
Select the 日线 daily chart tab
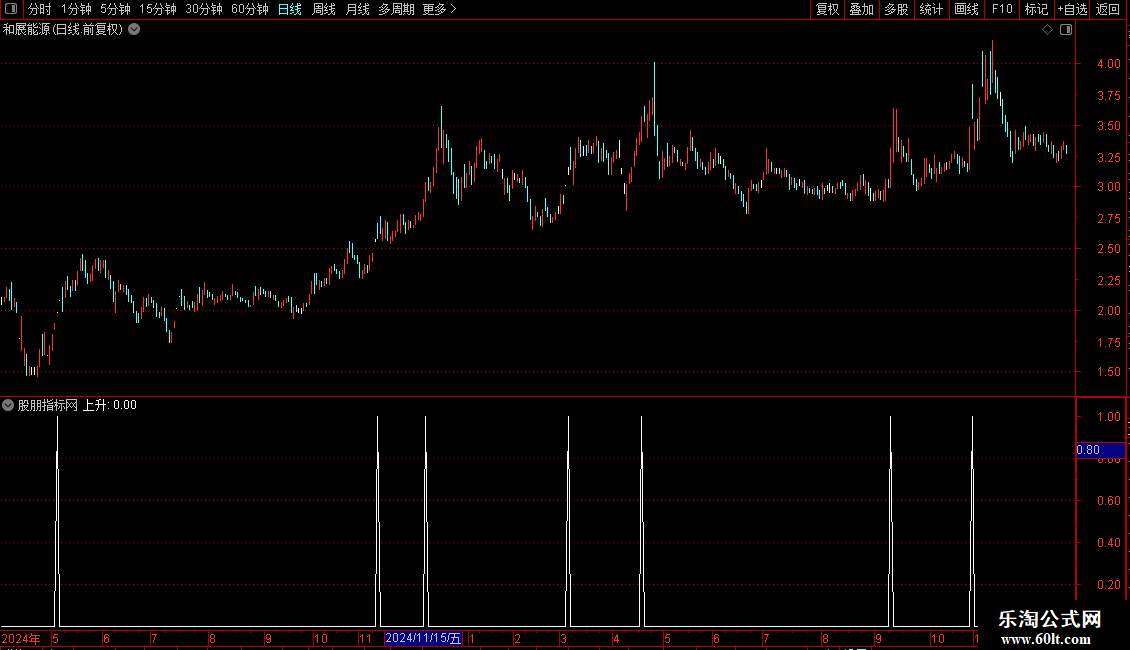click(x=290, y=9)
